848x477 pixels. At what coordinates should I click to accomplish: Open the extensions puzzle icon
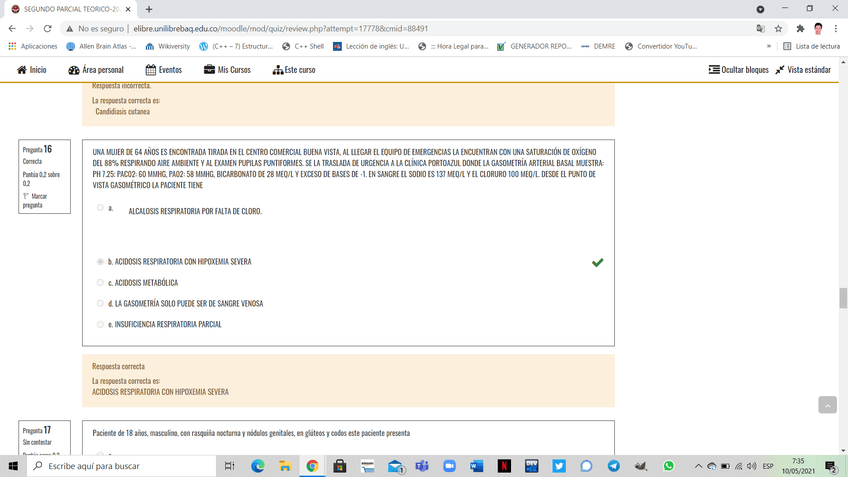tap(800, 29)
